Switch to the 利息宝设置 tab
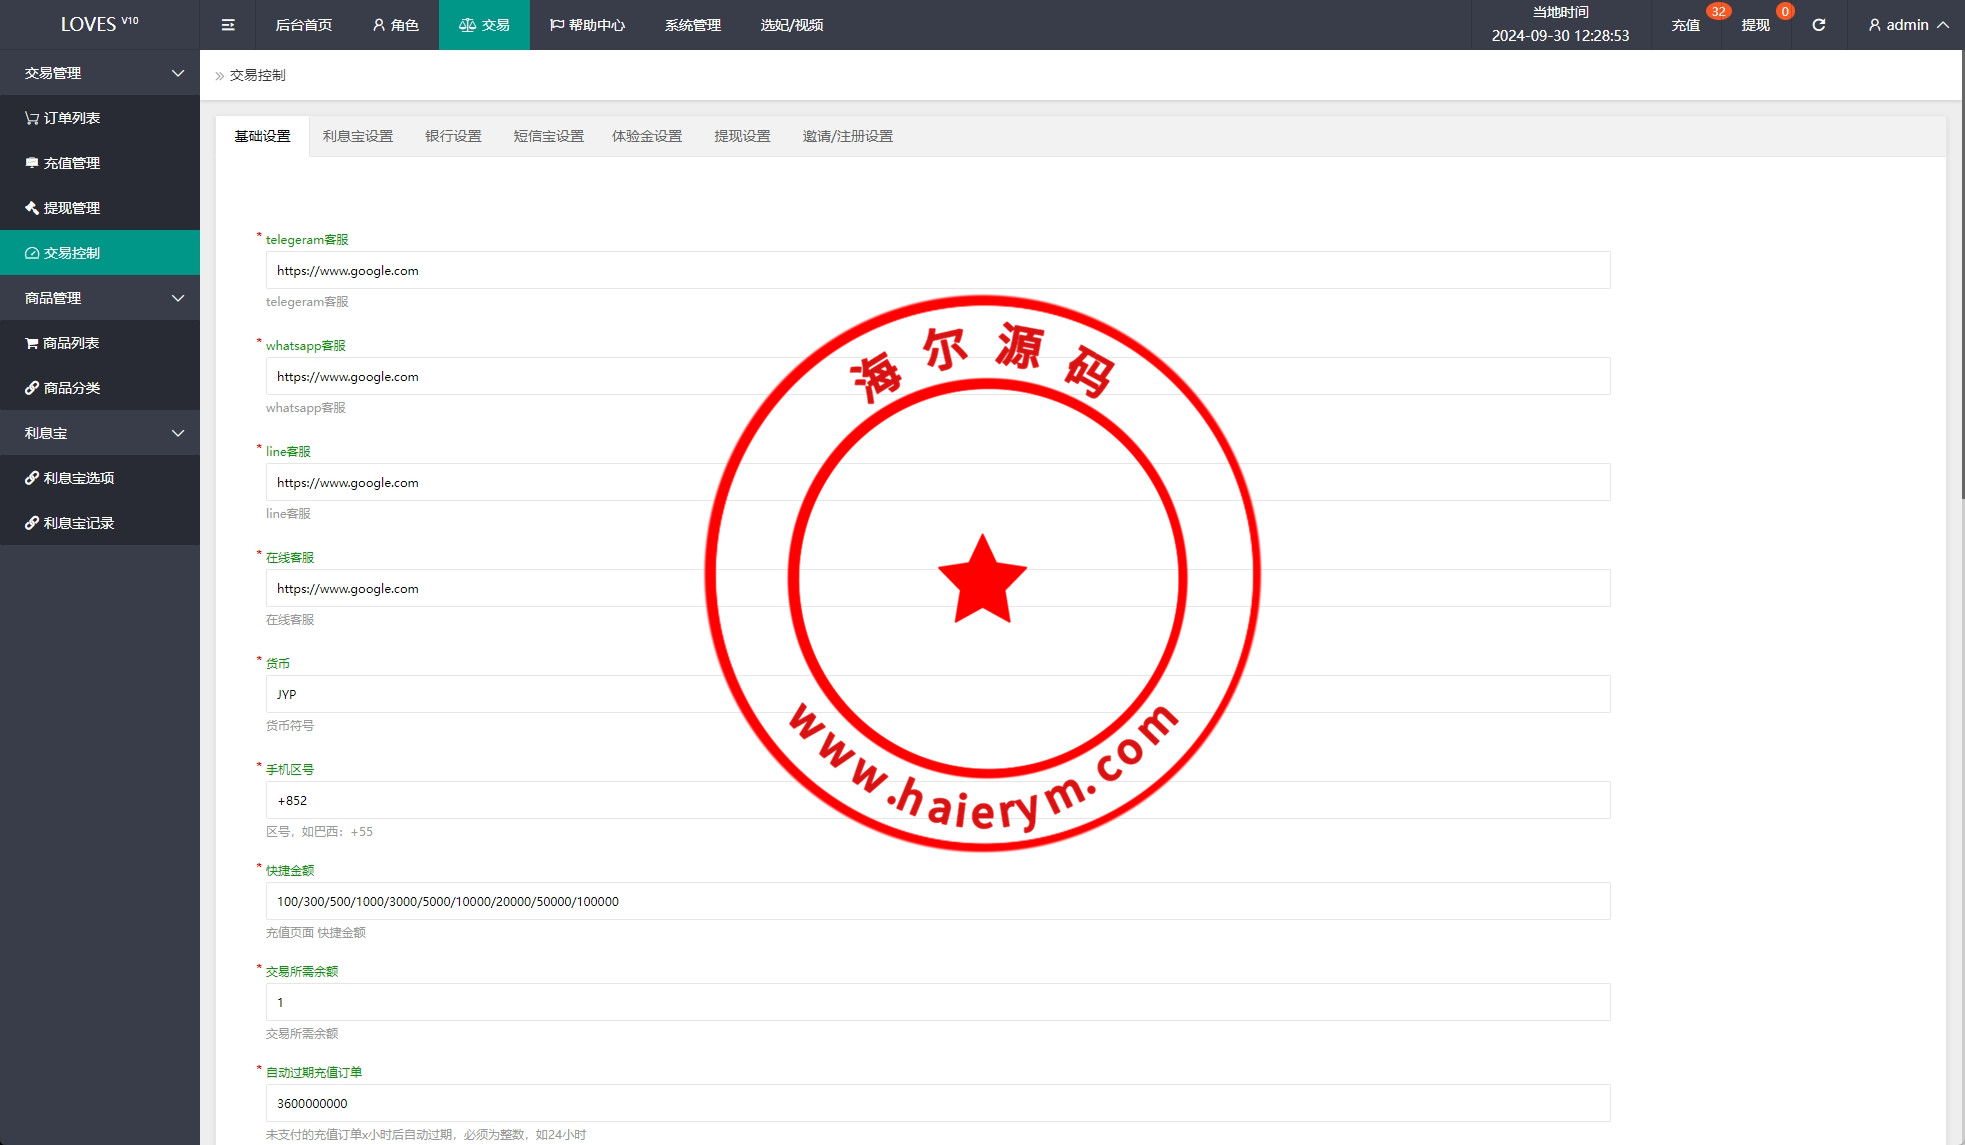 click(358, 136)
